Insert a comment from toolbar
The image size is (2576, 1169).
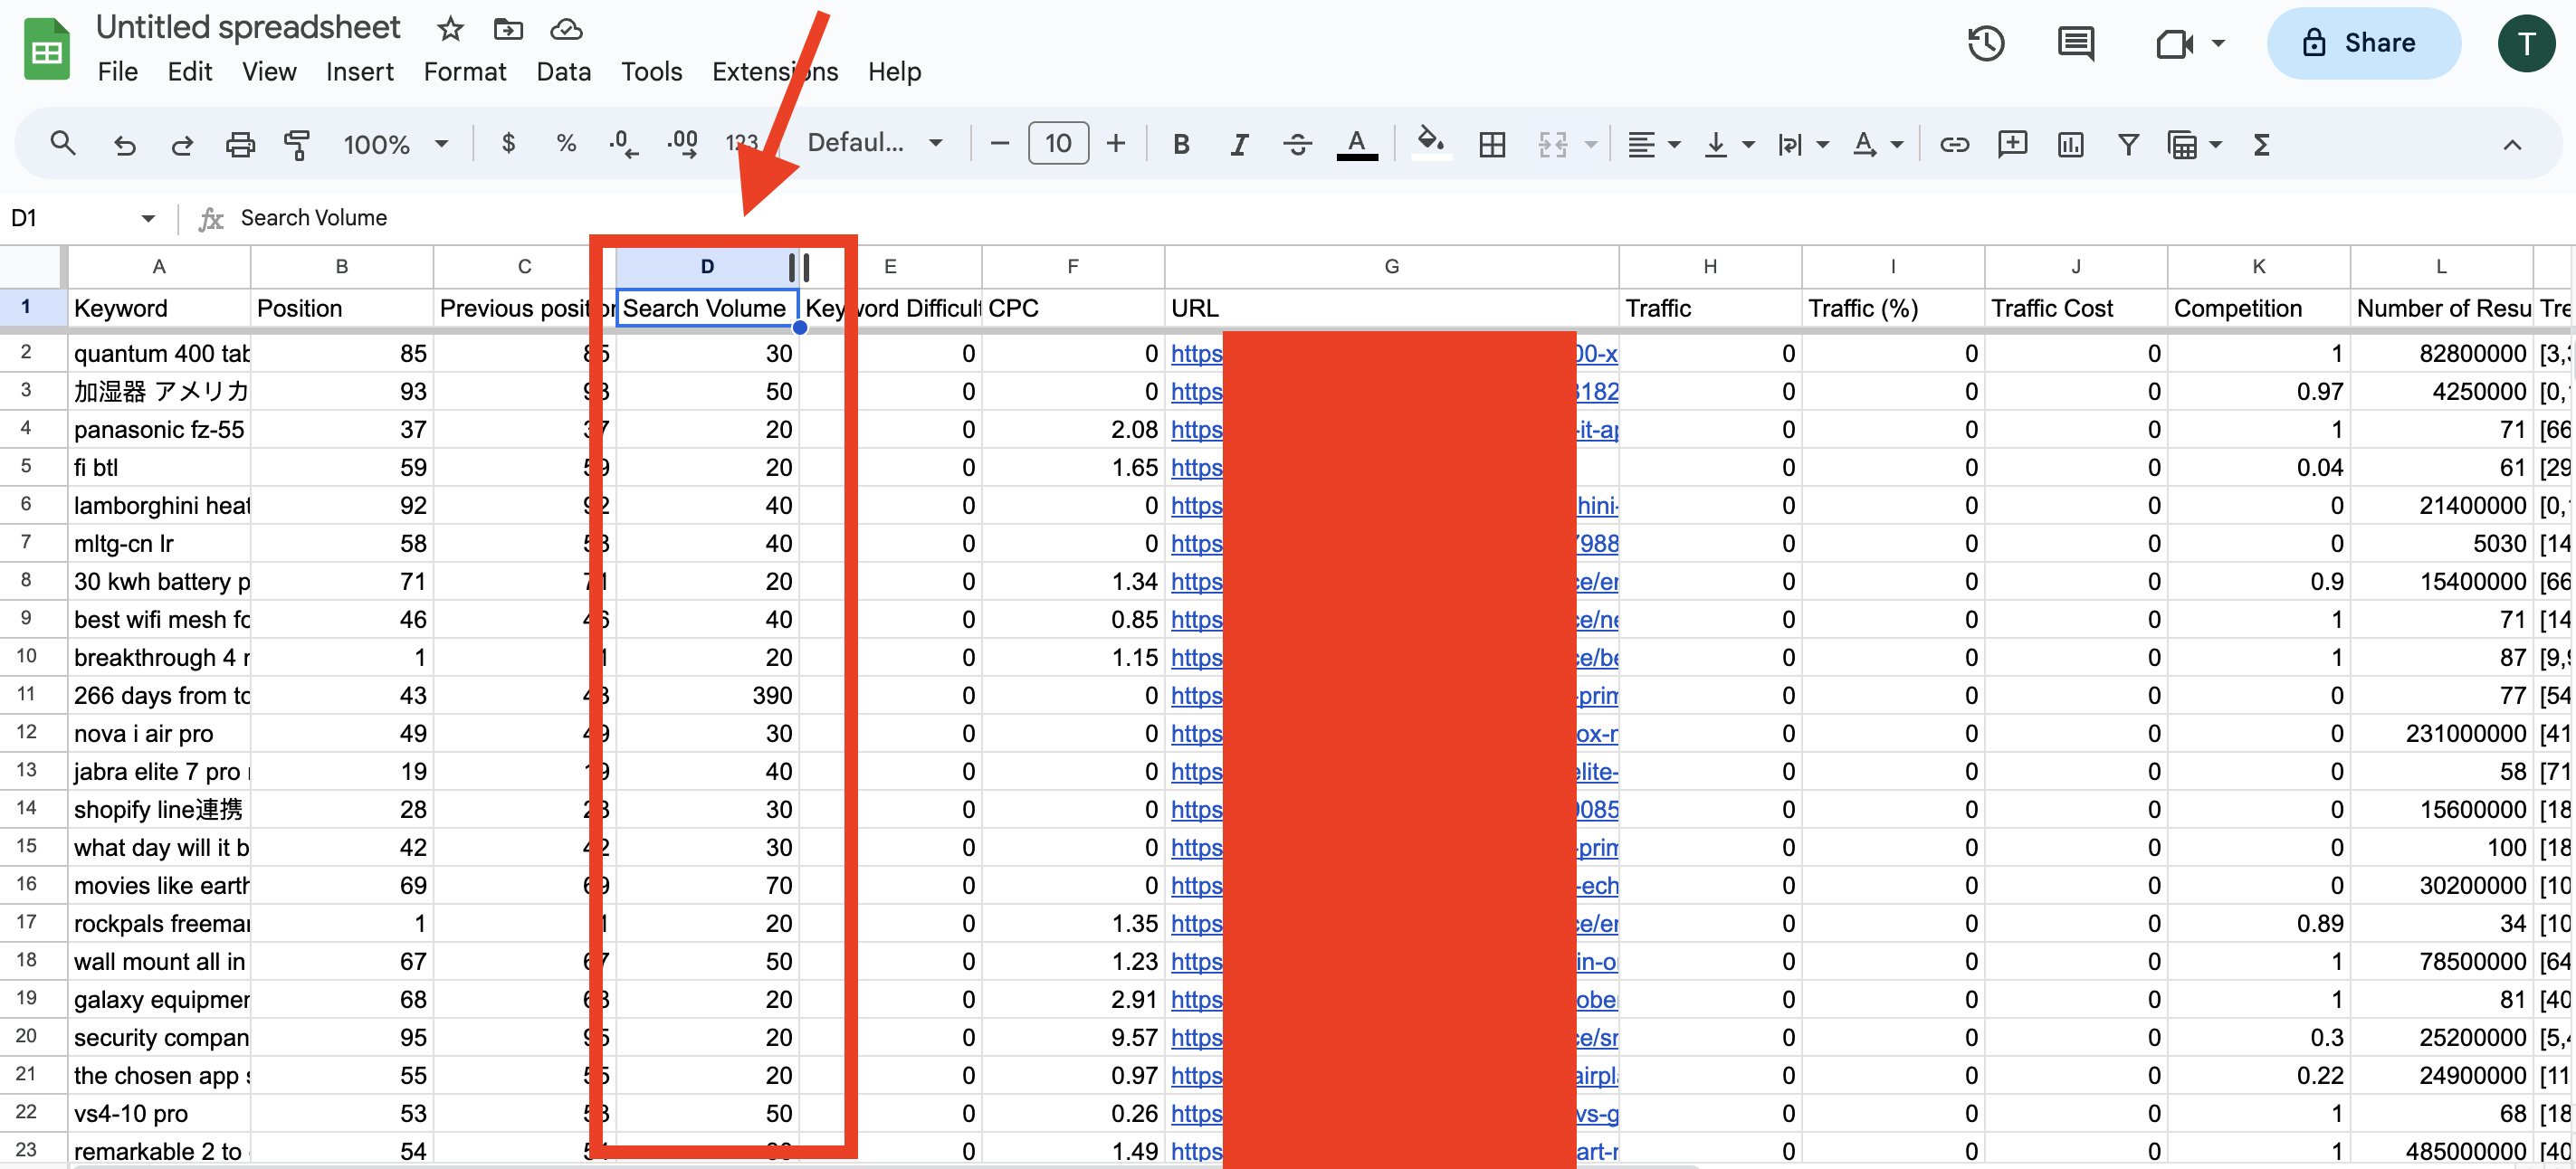2012,144
